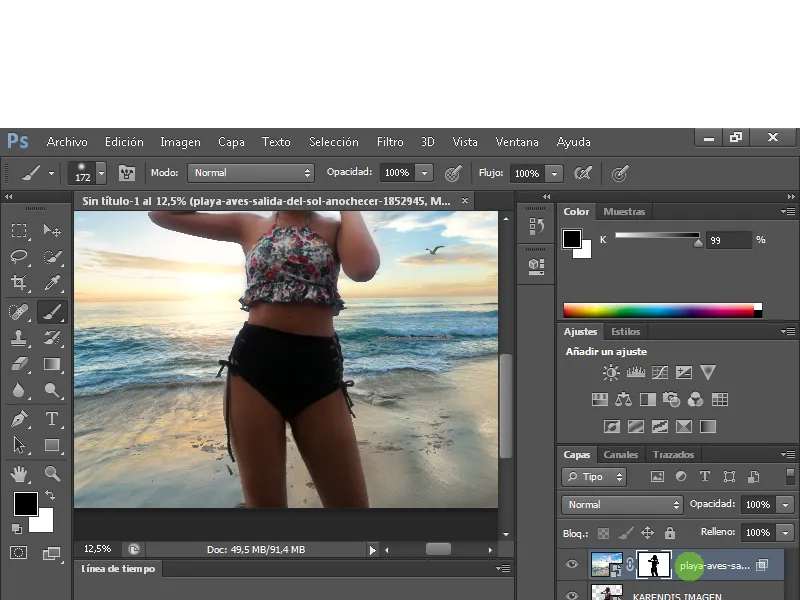This screenshot has height=600, width=800.
Task: Select the Rectangular Marquee tool
Action: [19, 231]
